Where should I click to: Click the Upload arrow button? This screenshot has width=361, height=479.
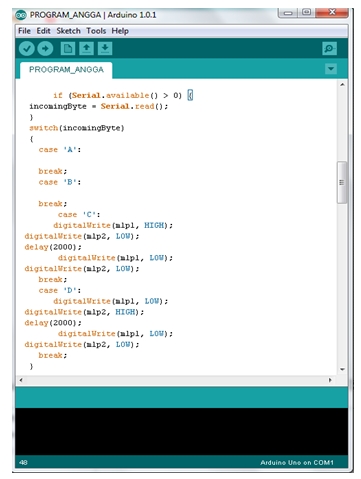coord(45,49)
